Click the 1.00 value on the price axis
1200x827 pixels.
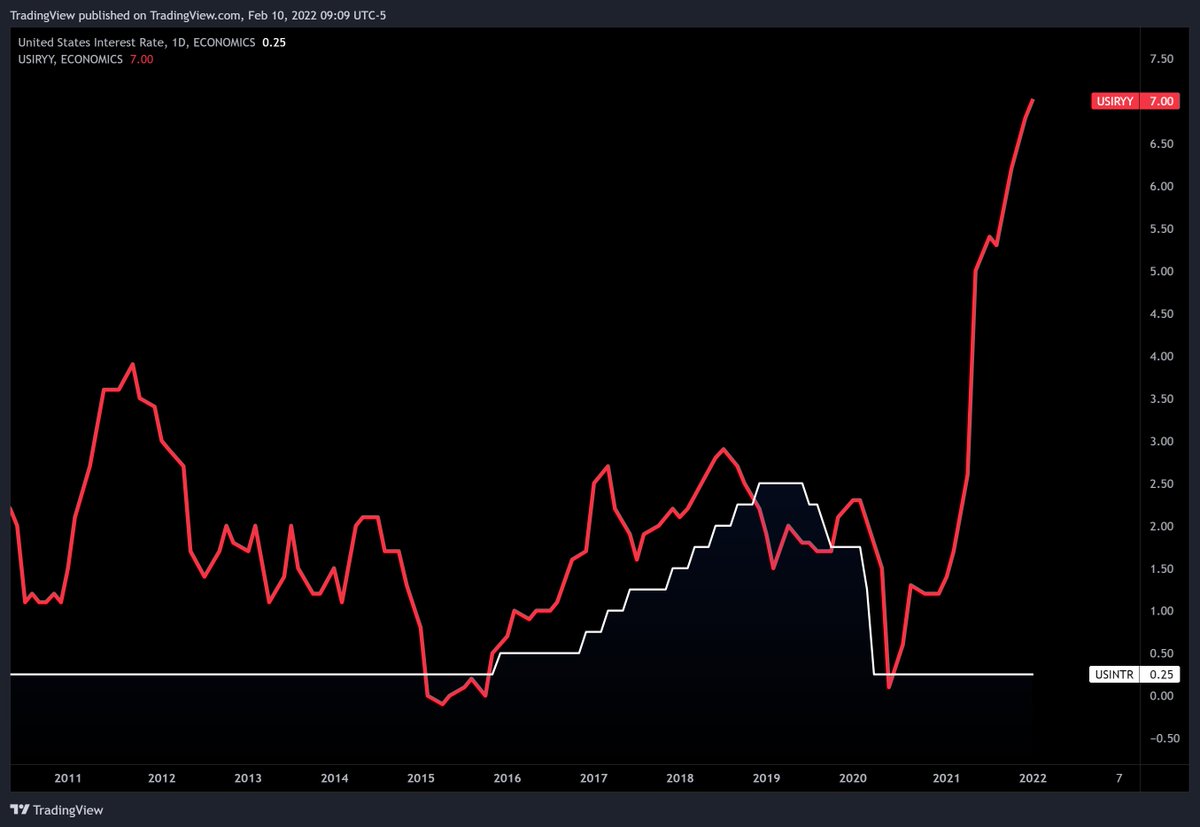[1161, 611]
